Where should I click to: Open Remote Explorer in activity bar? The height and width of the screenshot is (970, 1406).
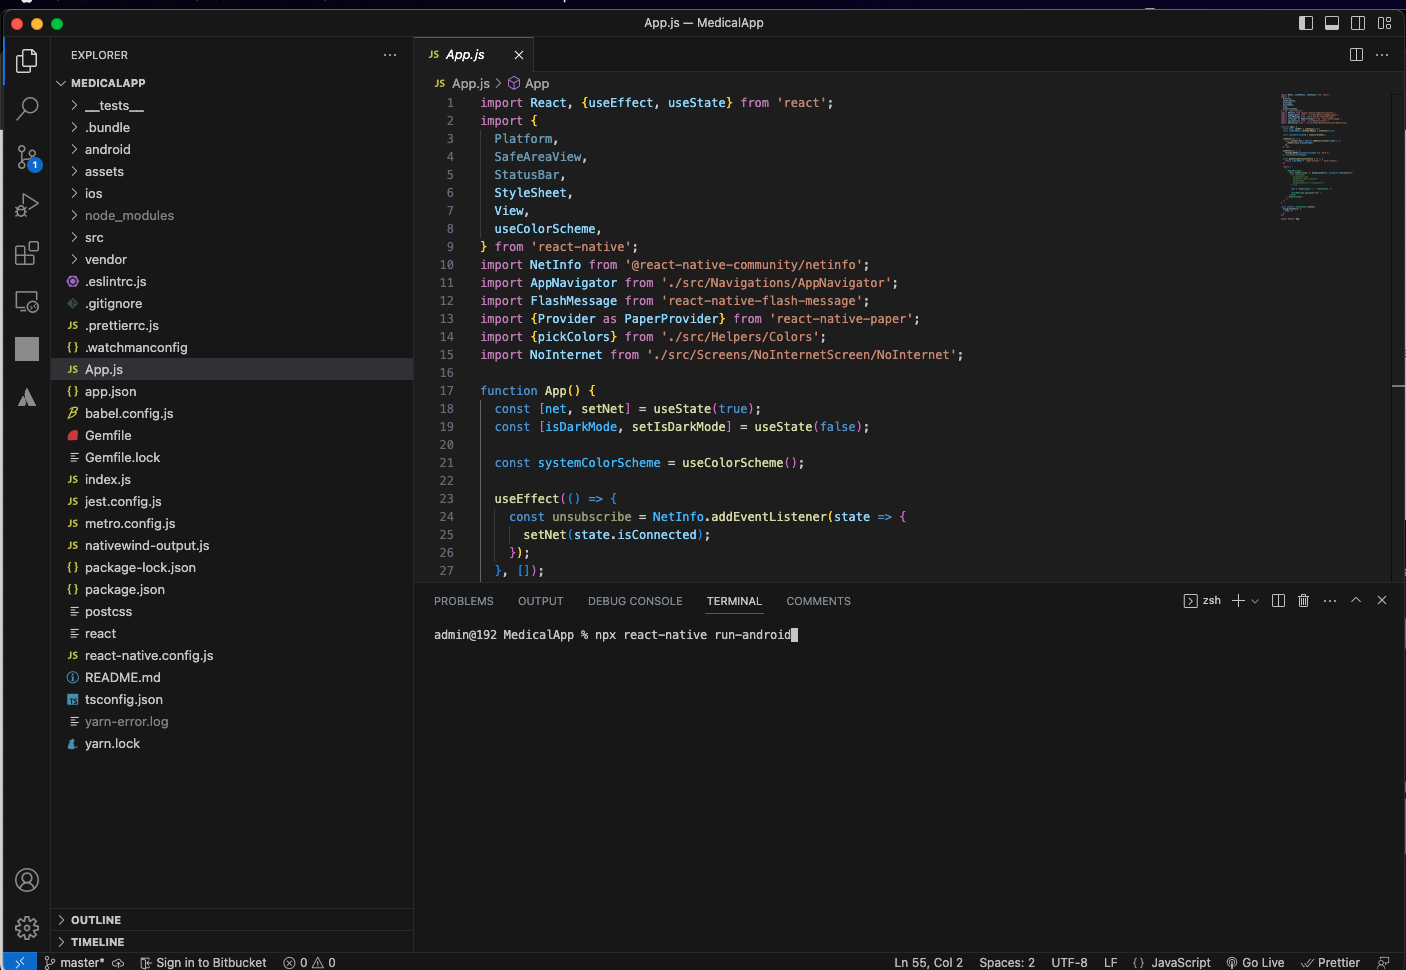tap(27, 302)
